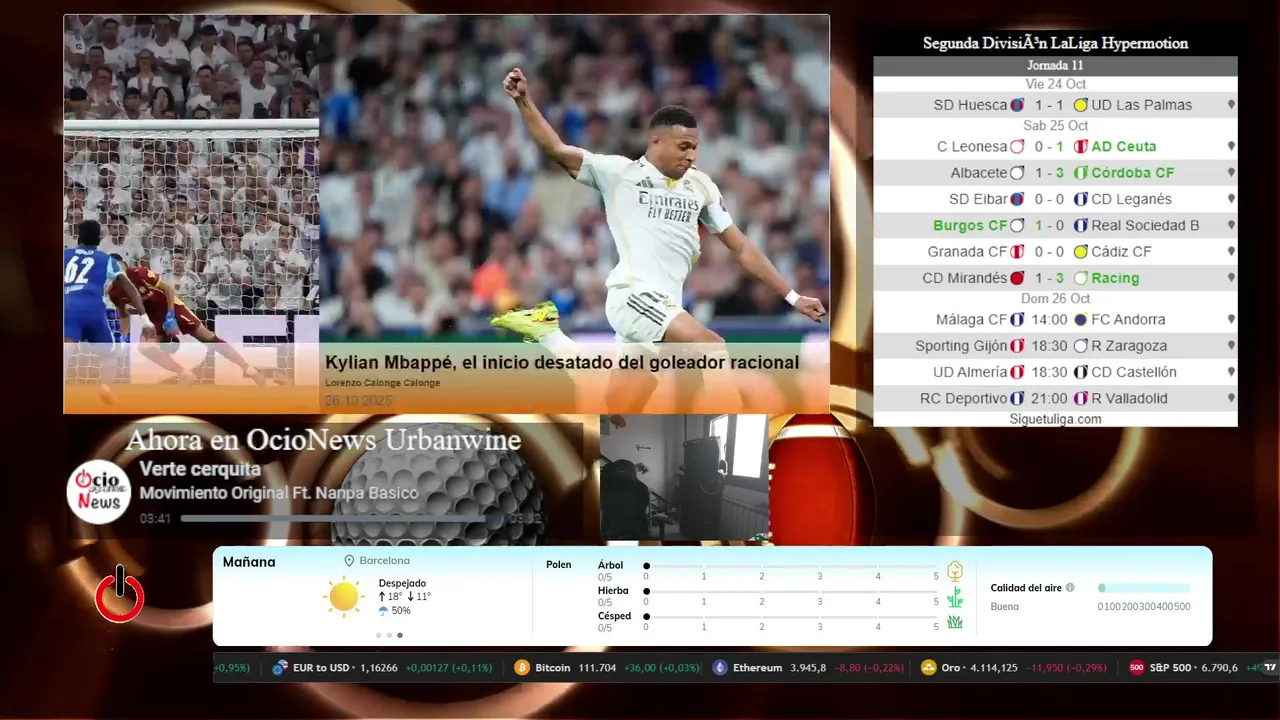Click the air quality level bar

point(1144,588)
